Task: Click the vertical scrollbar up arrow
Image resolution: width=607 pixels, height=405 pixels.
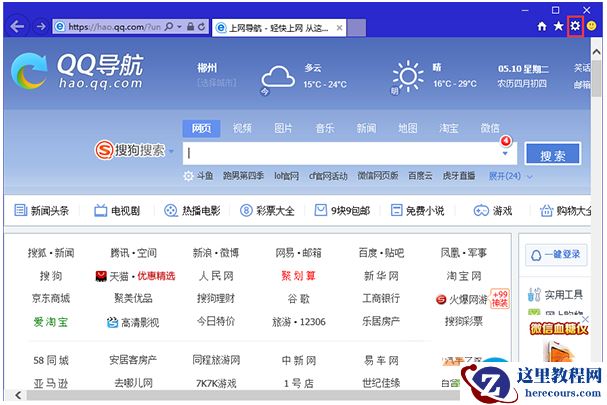Action: click(596, 52)
